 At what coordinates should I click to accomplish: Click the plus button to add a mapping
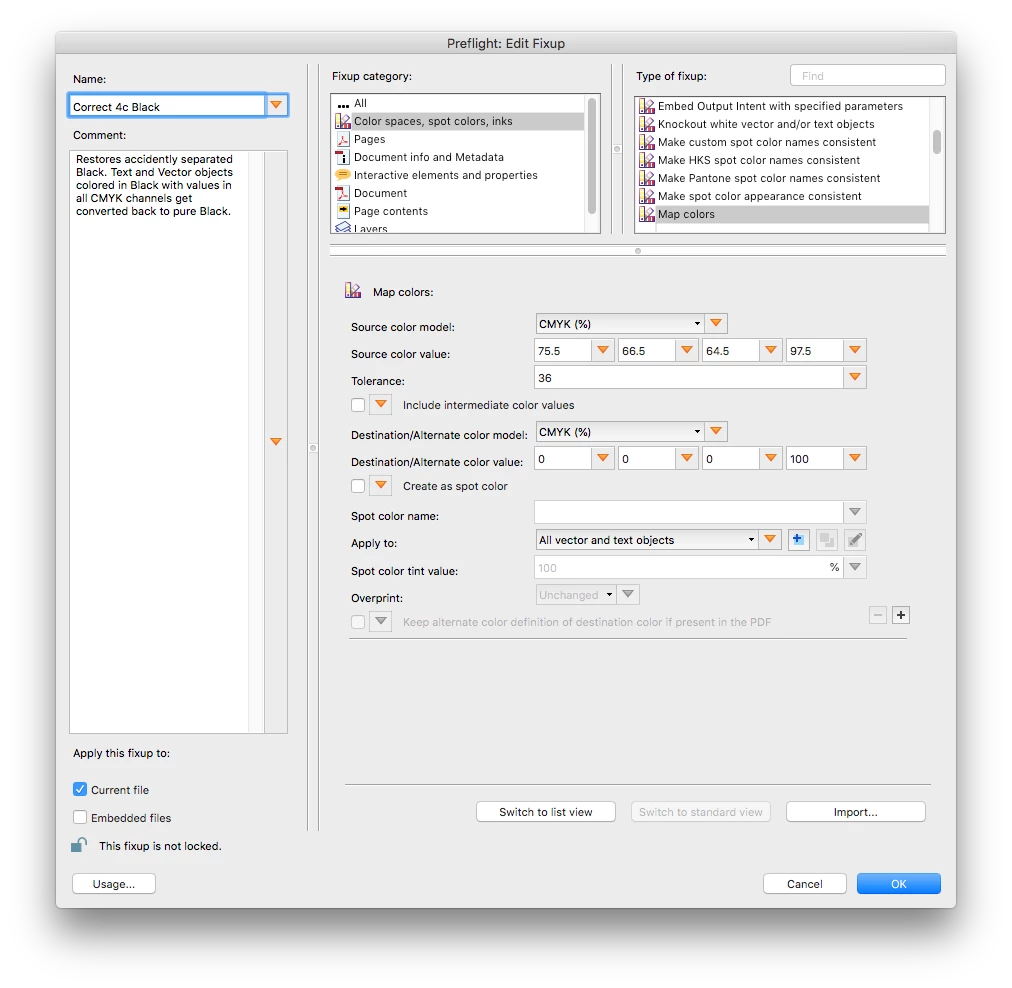901,615
